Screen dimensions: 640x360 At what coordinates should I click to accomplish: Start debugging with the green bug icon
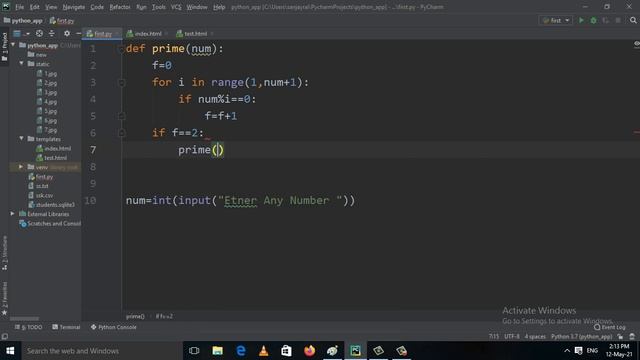[593, 20]
